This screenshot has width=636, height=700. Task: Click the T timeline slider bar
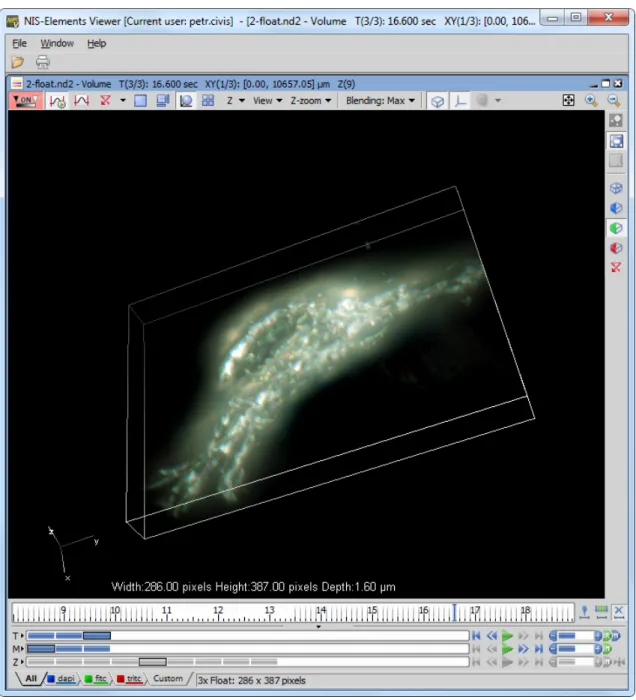[248, 636]
